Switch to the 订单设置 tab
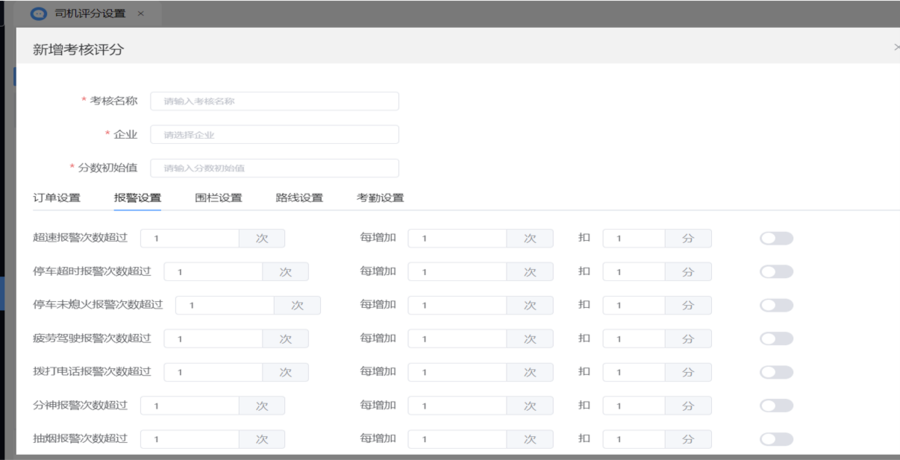Viewport: 900px width, 460px height. (x=56, y=198)
